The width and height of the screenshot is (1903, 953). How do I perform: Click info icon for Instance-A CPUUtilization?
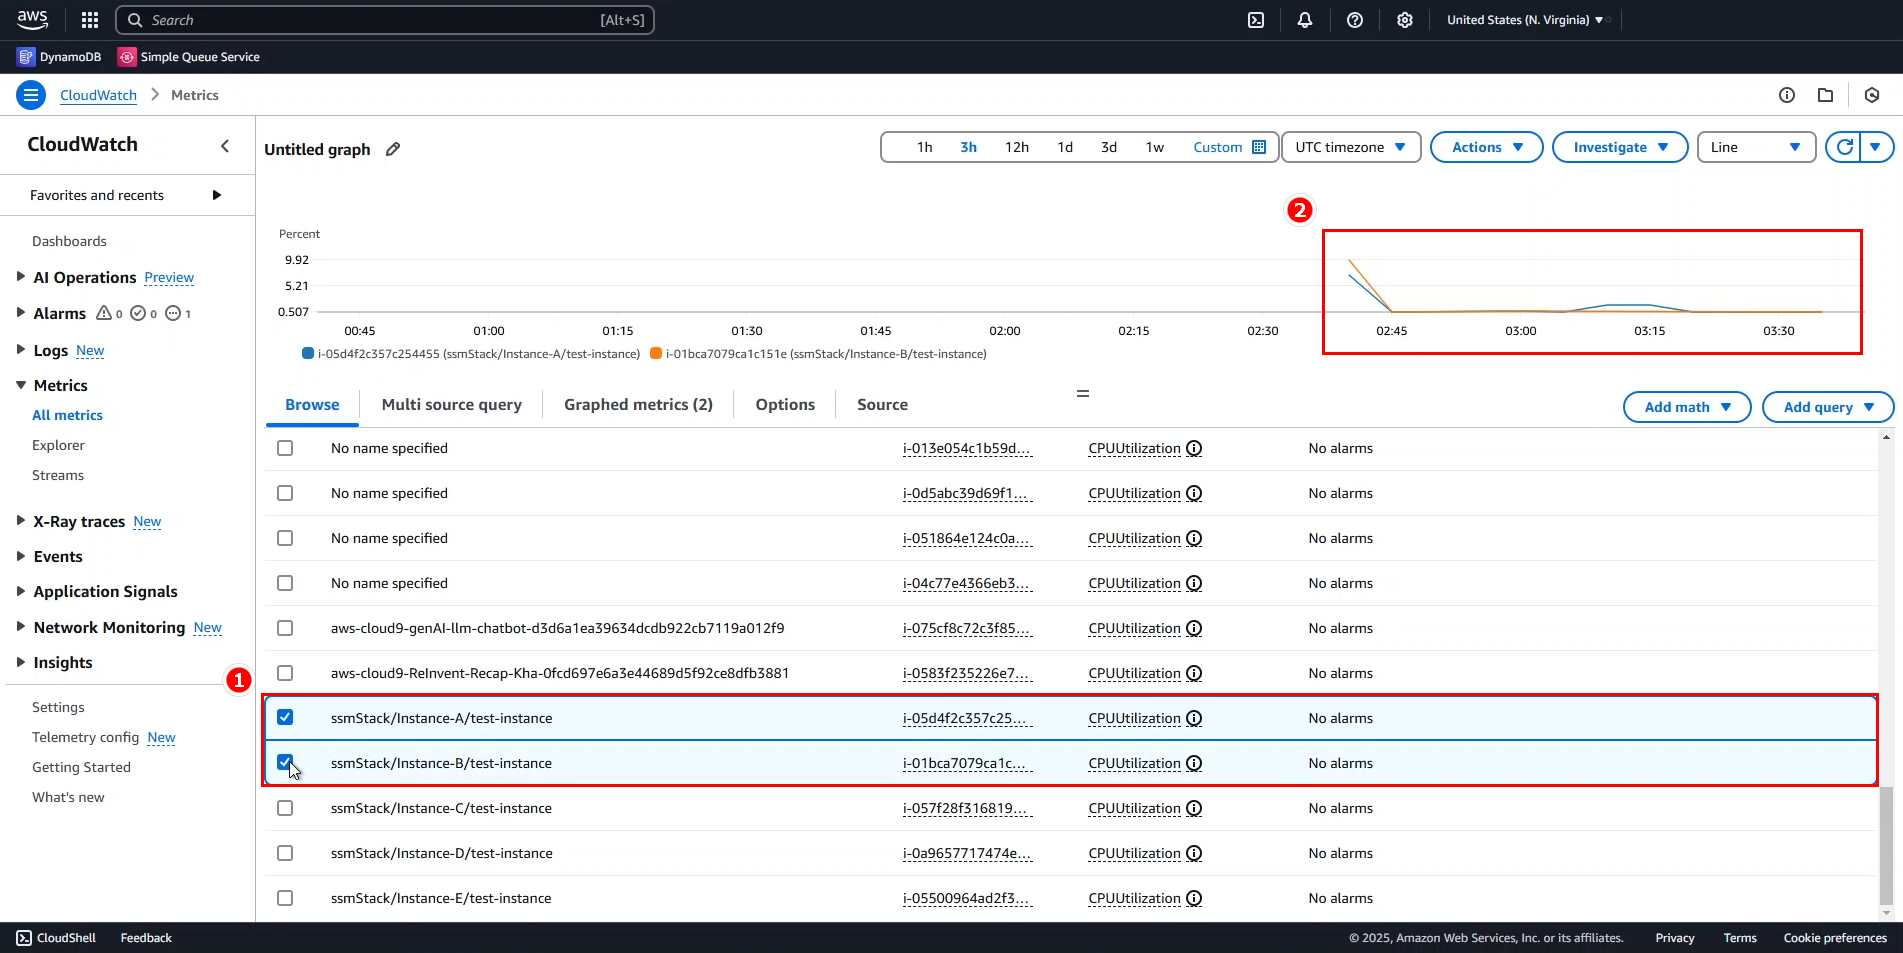1194,718
